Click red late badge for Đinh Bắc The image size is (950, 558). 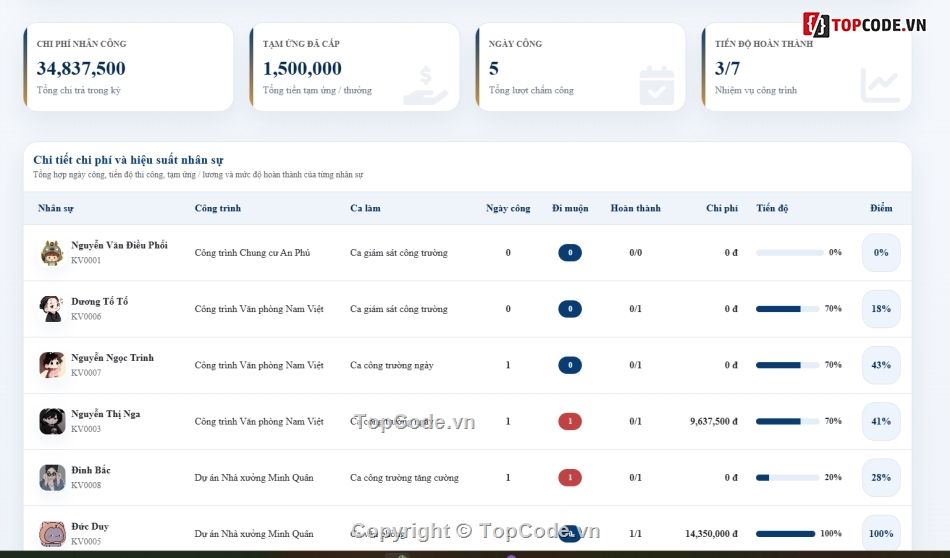[570, 478]
